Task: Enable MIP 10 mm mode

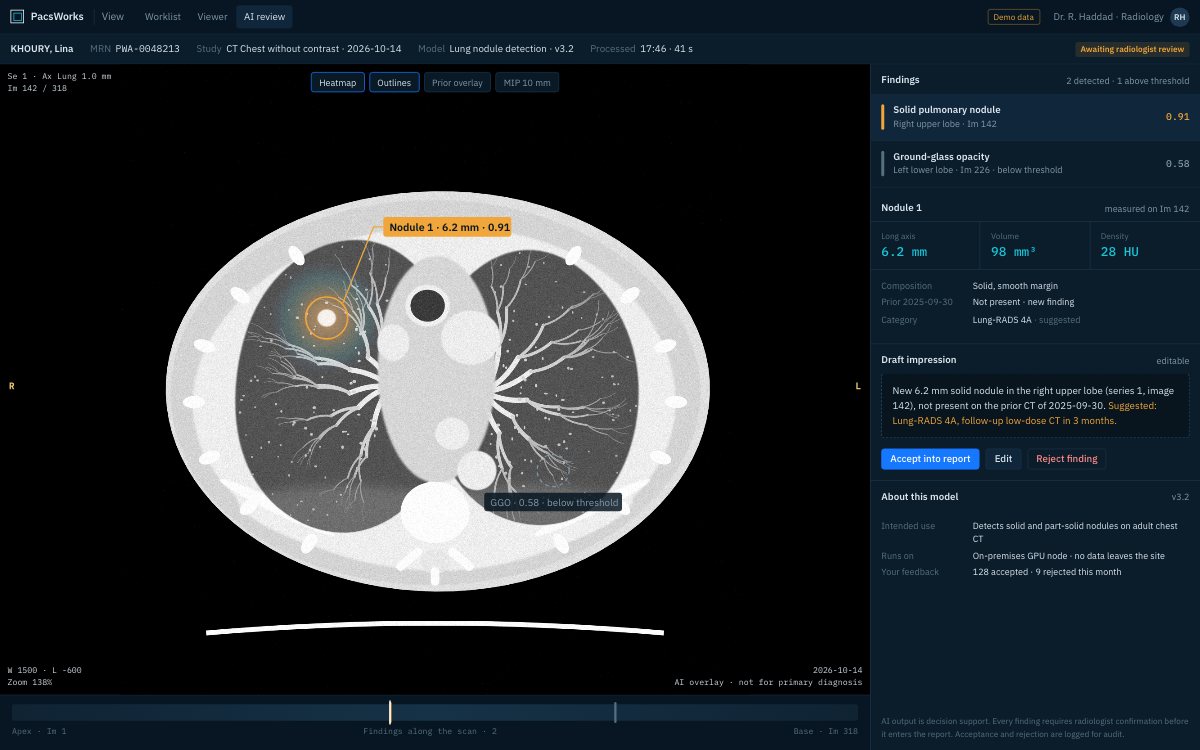Action: (527, 83)
